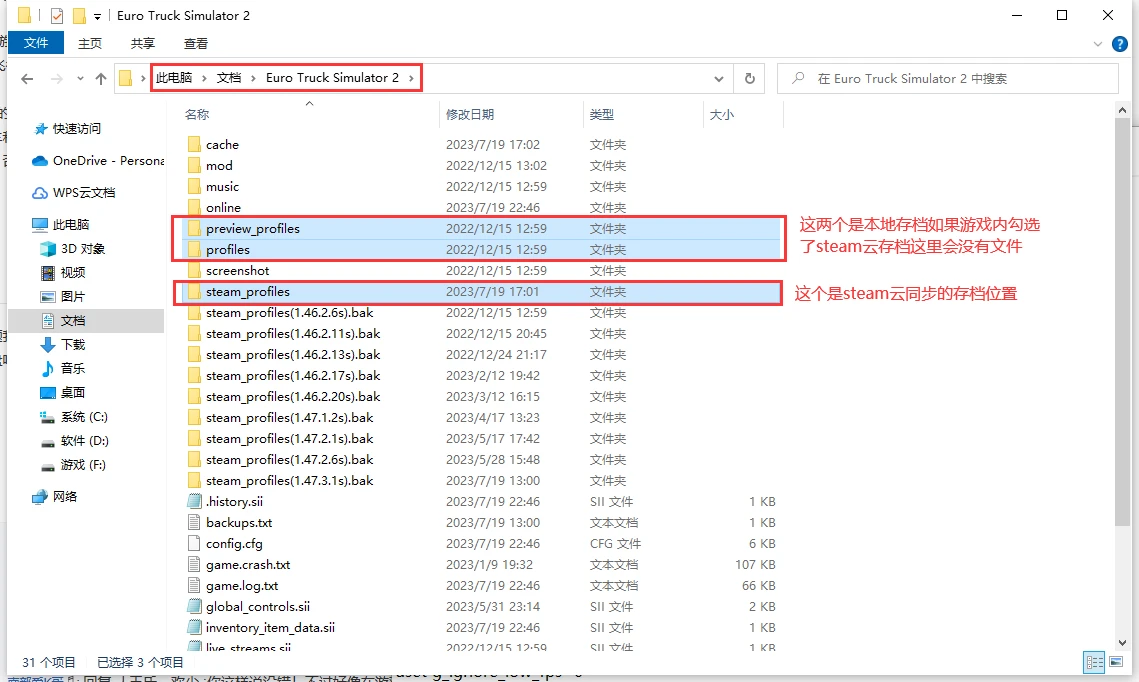This screenshot has height=682, width=1139.
Task: Select the game.crash.txt file icon
Action: [x=194, y=564]
